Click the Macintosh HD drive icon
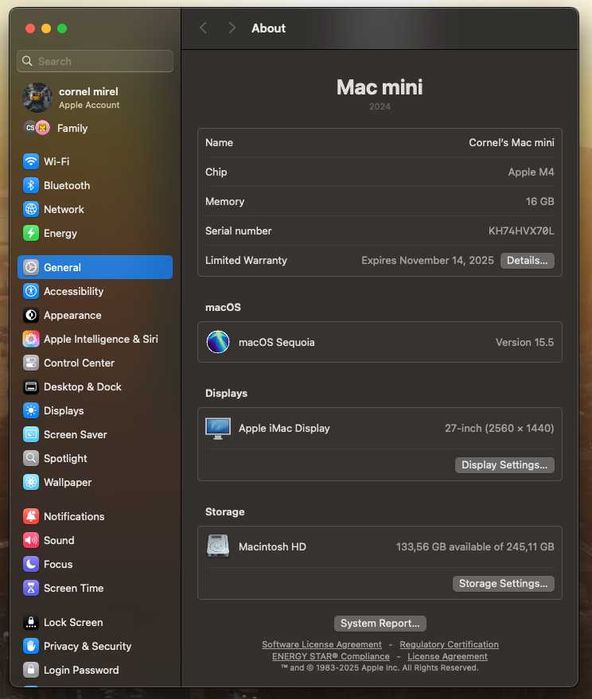This screenshot has height=699, width=592. click(218, 546)
